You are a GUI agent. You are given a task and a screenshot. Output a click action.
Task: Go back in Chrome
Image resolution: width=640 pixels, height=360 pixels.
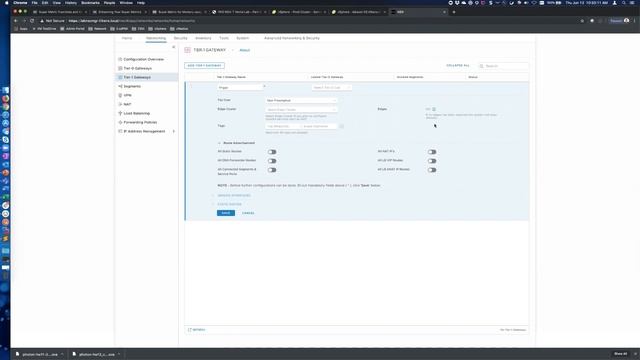(x=16, y=20)
